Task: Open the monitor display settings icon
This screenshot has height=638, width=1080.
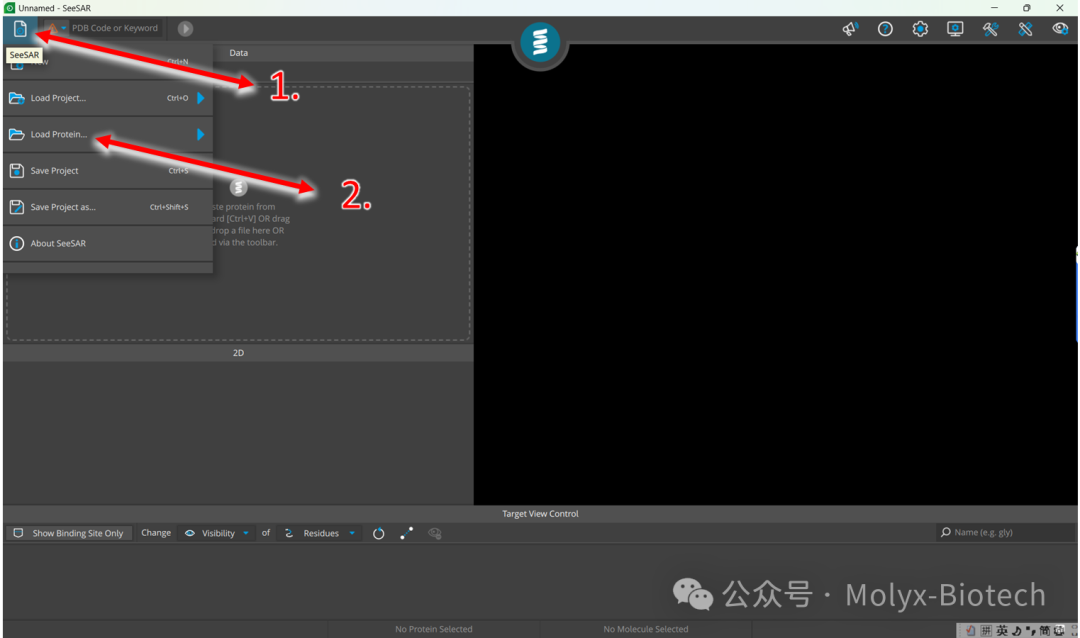Action: tap(955, 29)
